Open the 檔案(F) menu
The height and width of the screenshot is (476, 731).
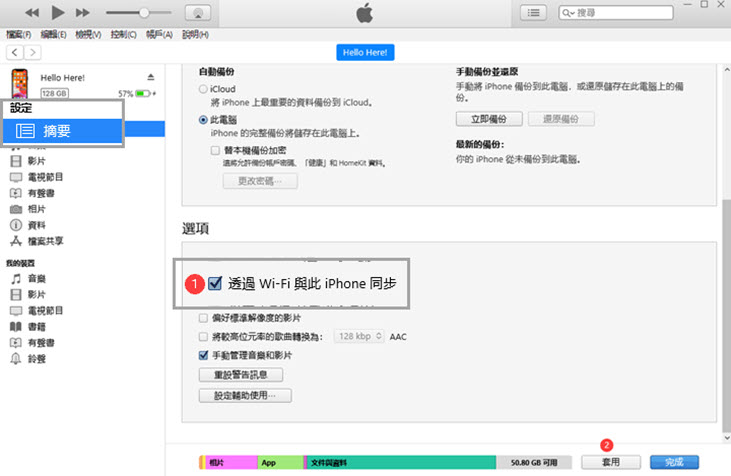[18, 34]
